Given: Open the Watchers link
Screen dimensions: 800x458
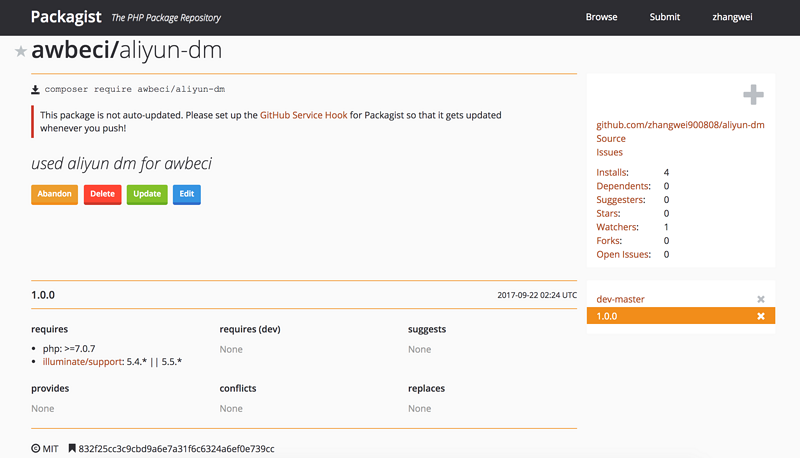Looking at the screenshot, I should pyautogui.click(x=617, y=227).
